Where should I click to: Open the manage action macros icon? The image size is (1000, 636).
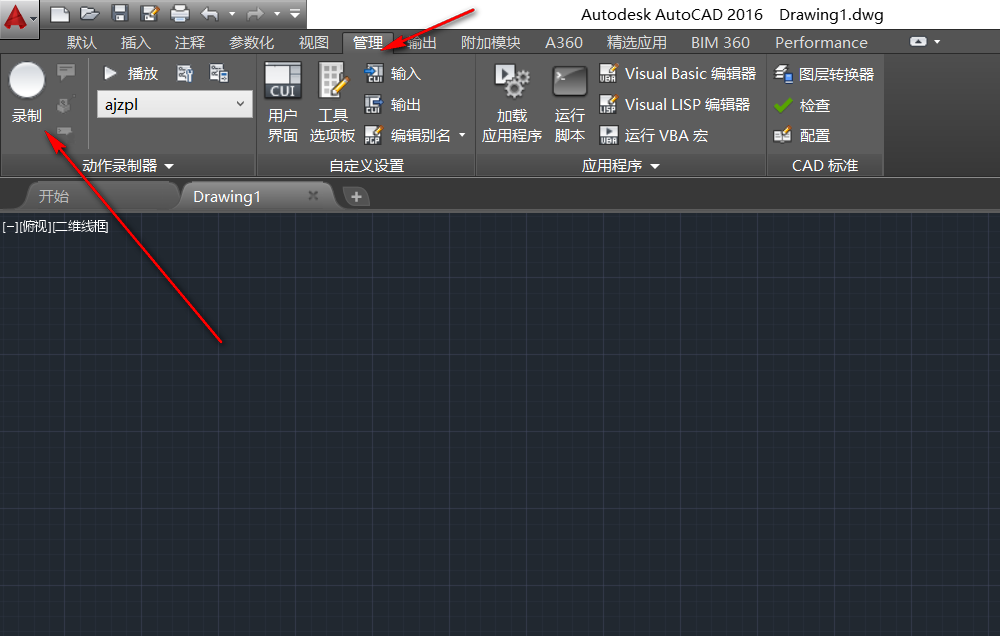pos(219,73)
